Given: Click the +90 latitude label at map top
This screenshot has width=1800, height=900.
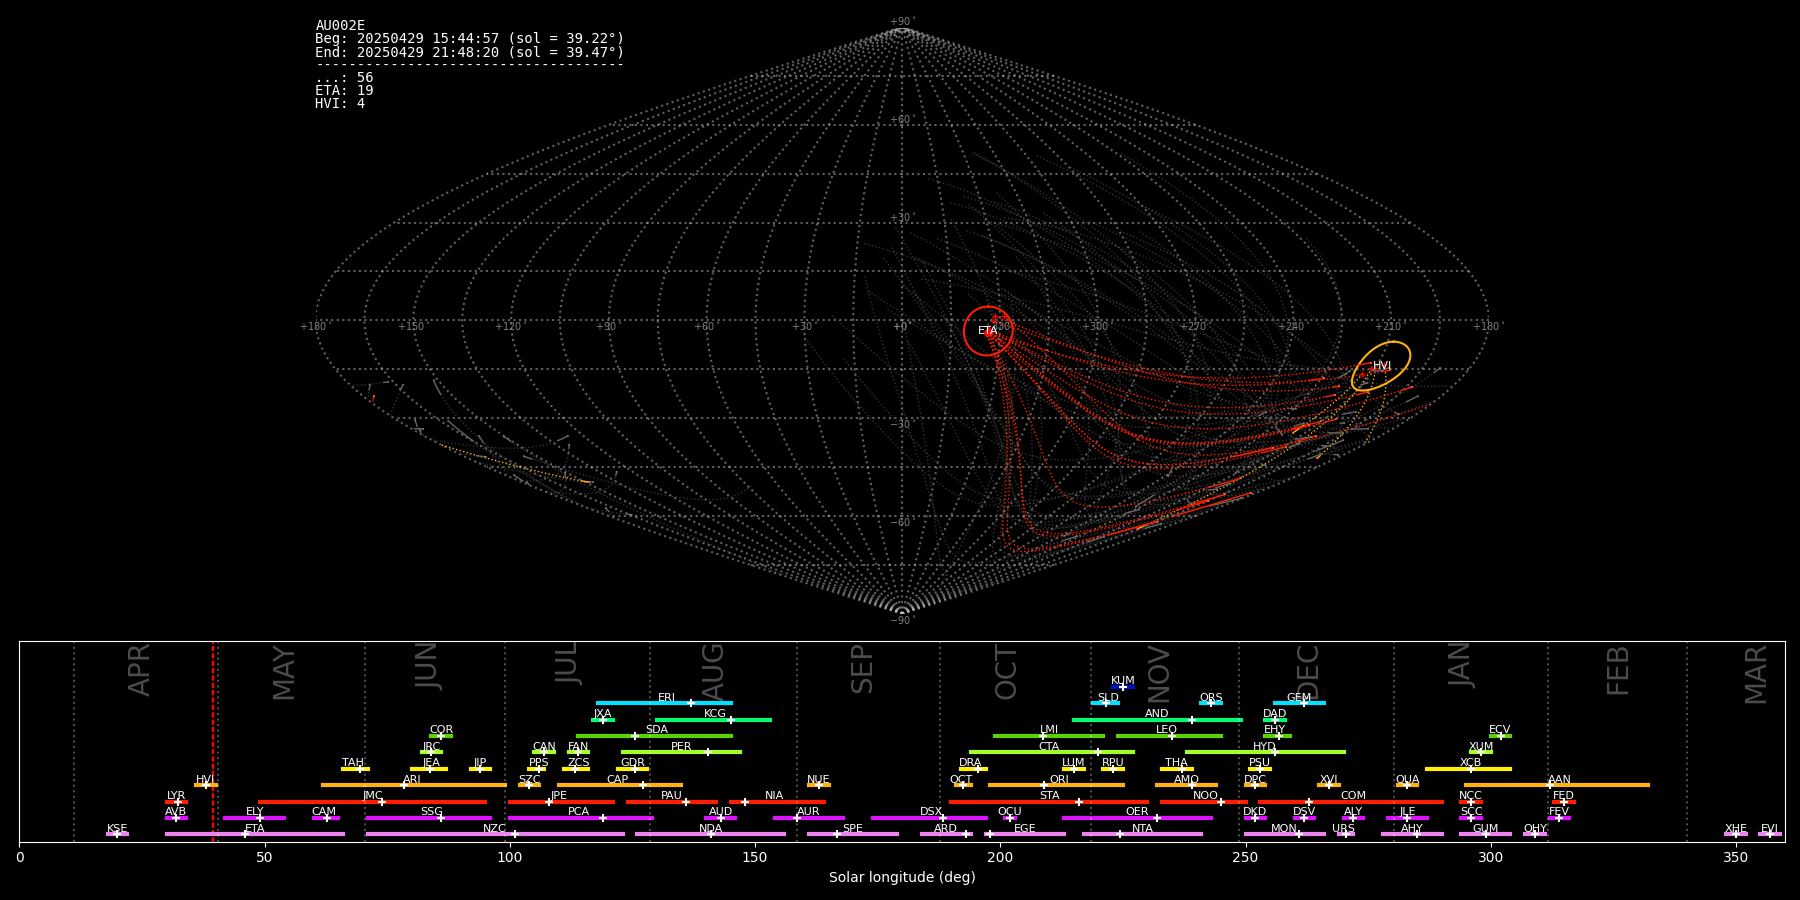Looking at the screenshot, I should pos(901,22).
